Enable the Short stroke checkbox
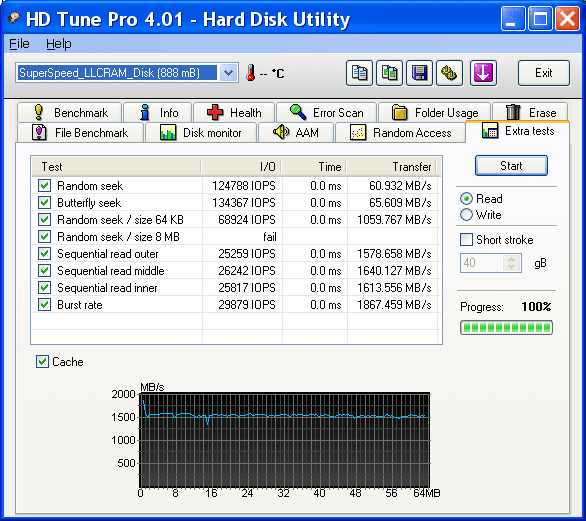Image resolution: width=586 pixels, height=521 pixels. 466,240
